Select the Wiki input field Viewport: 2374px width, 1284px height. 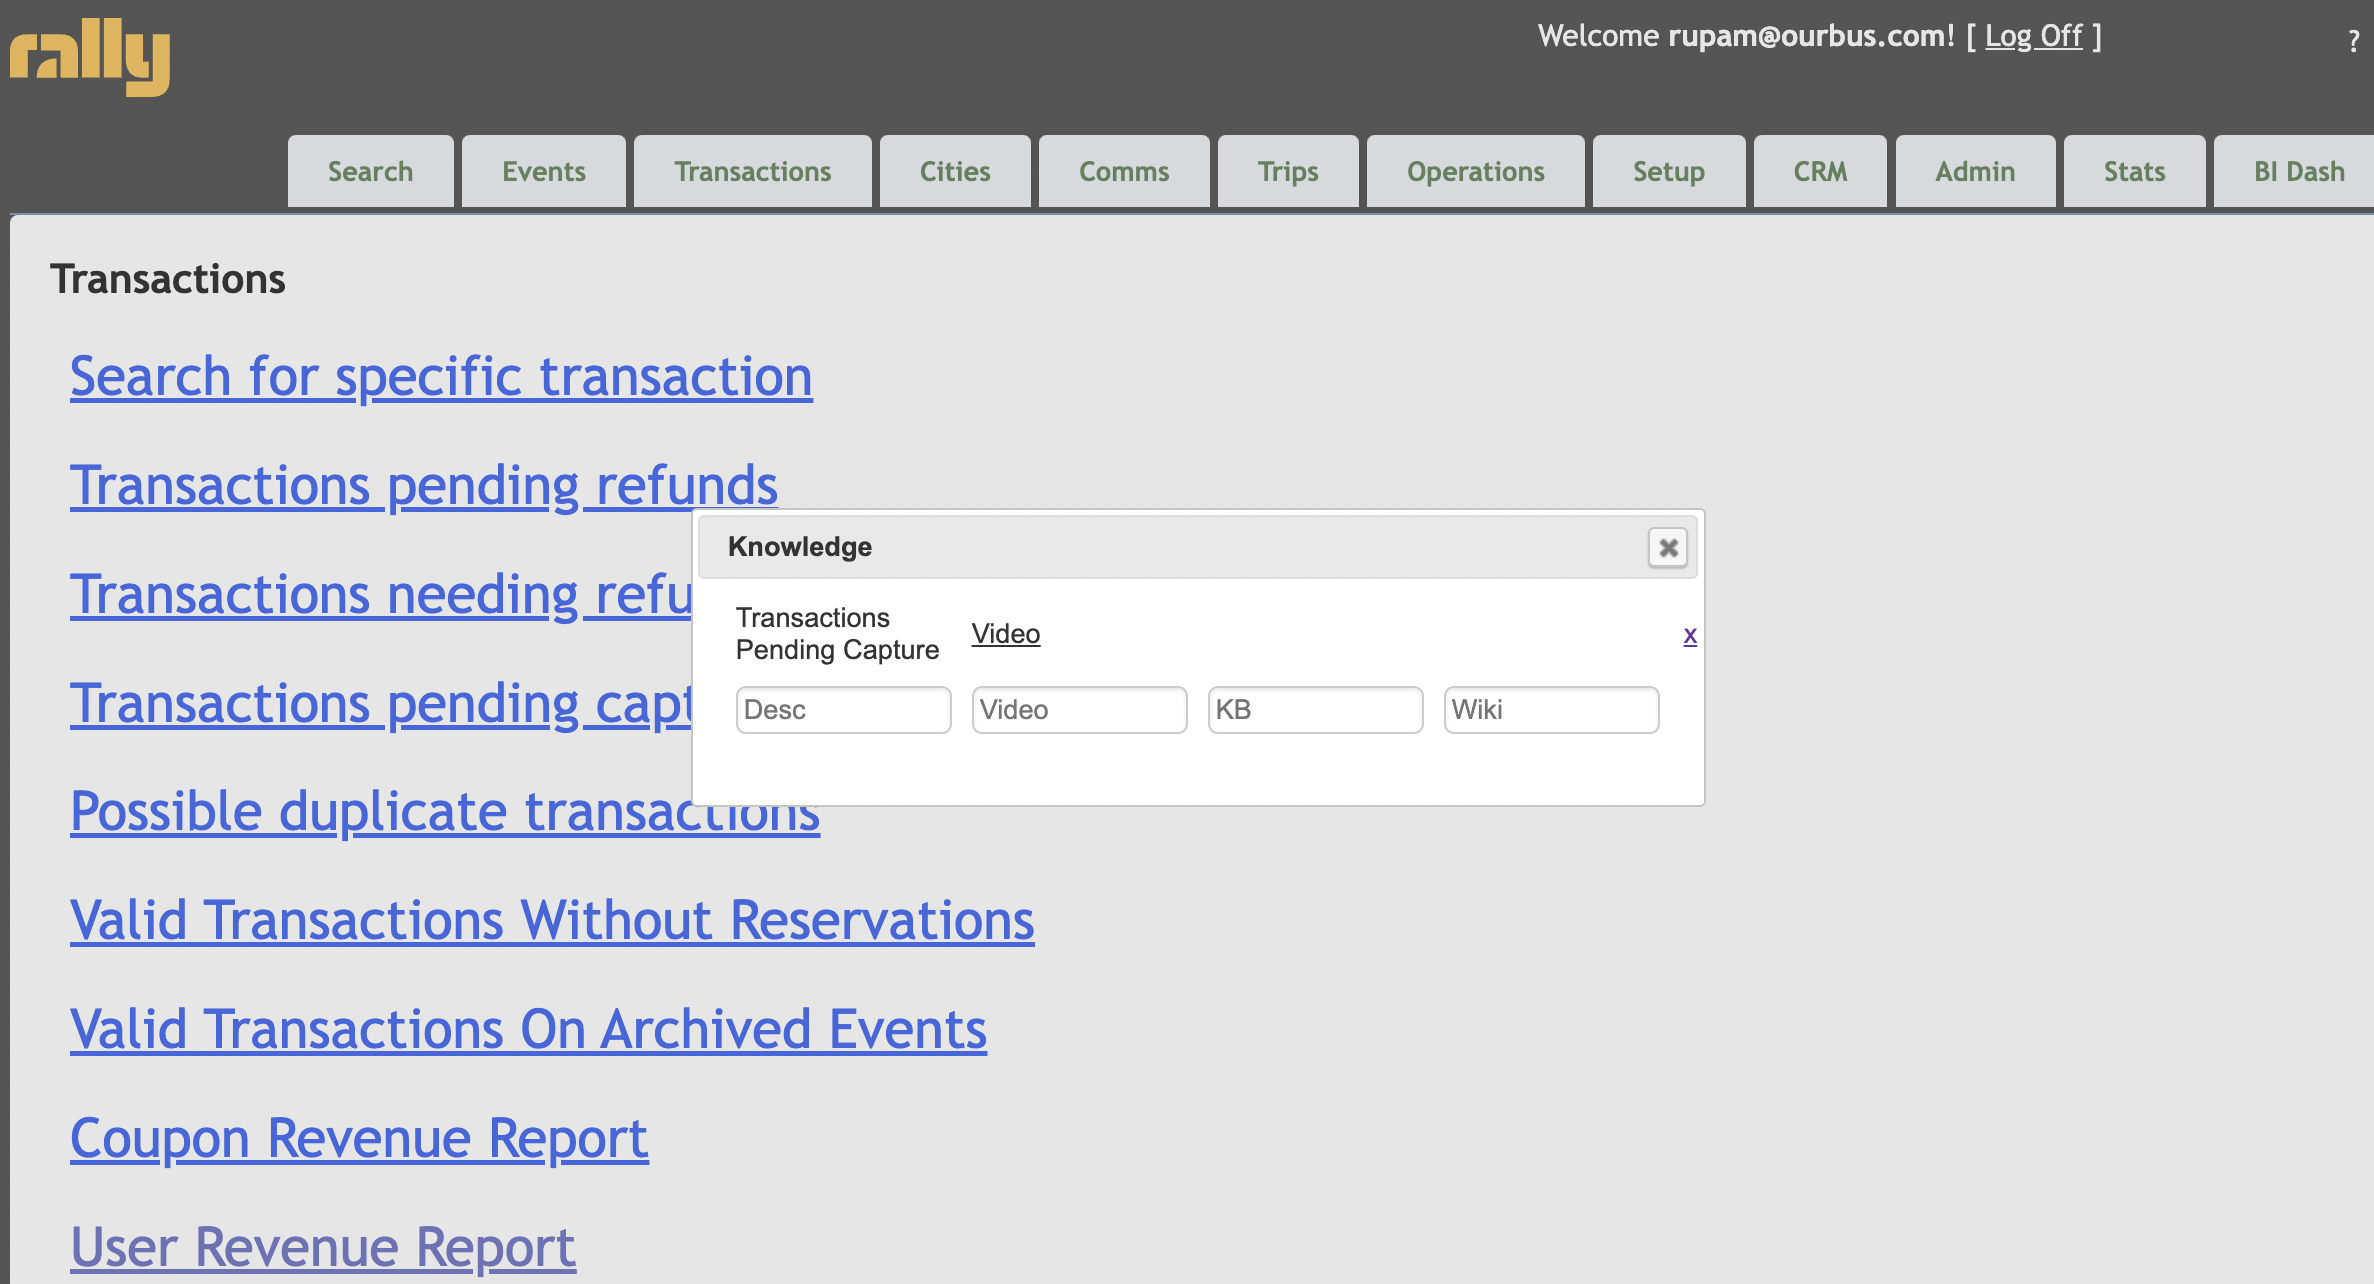[1551, 710]
